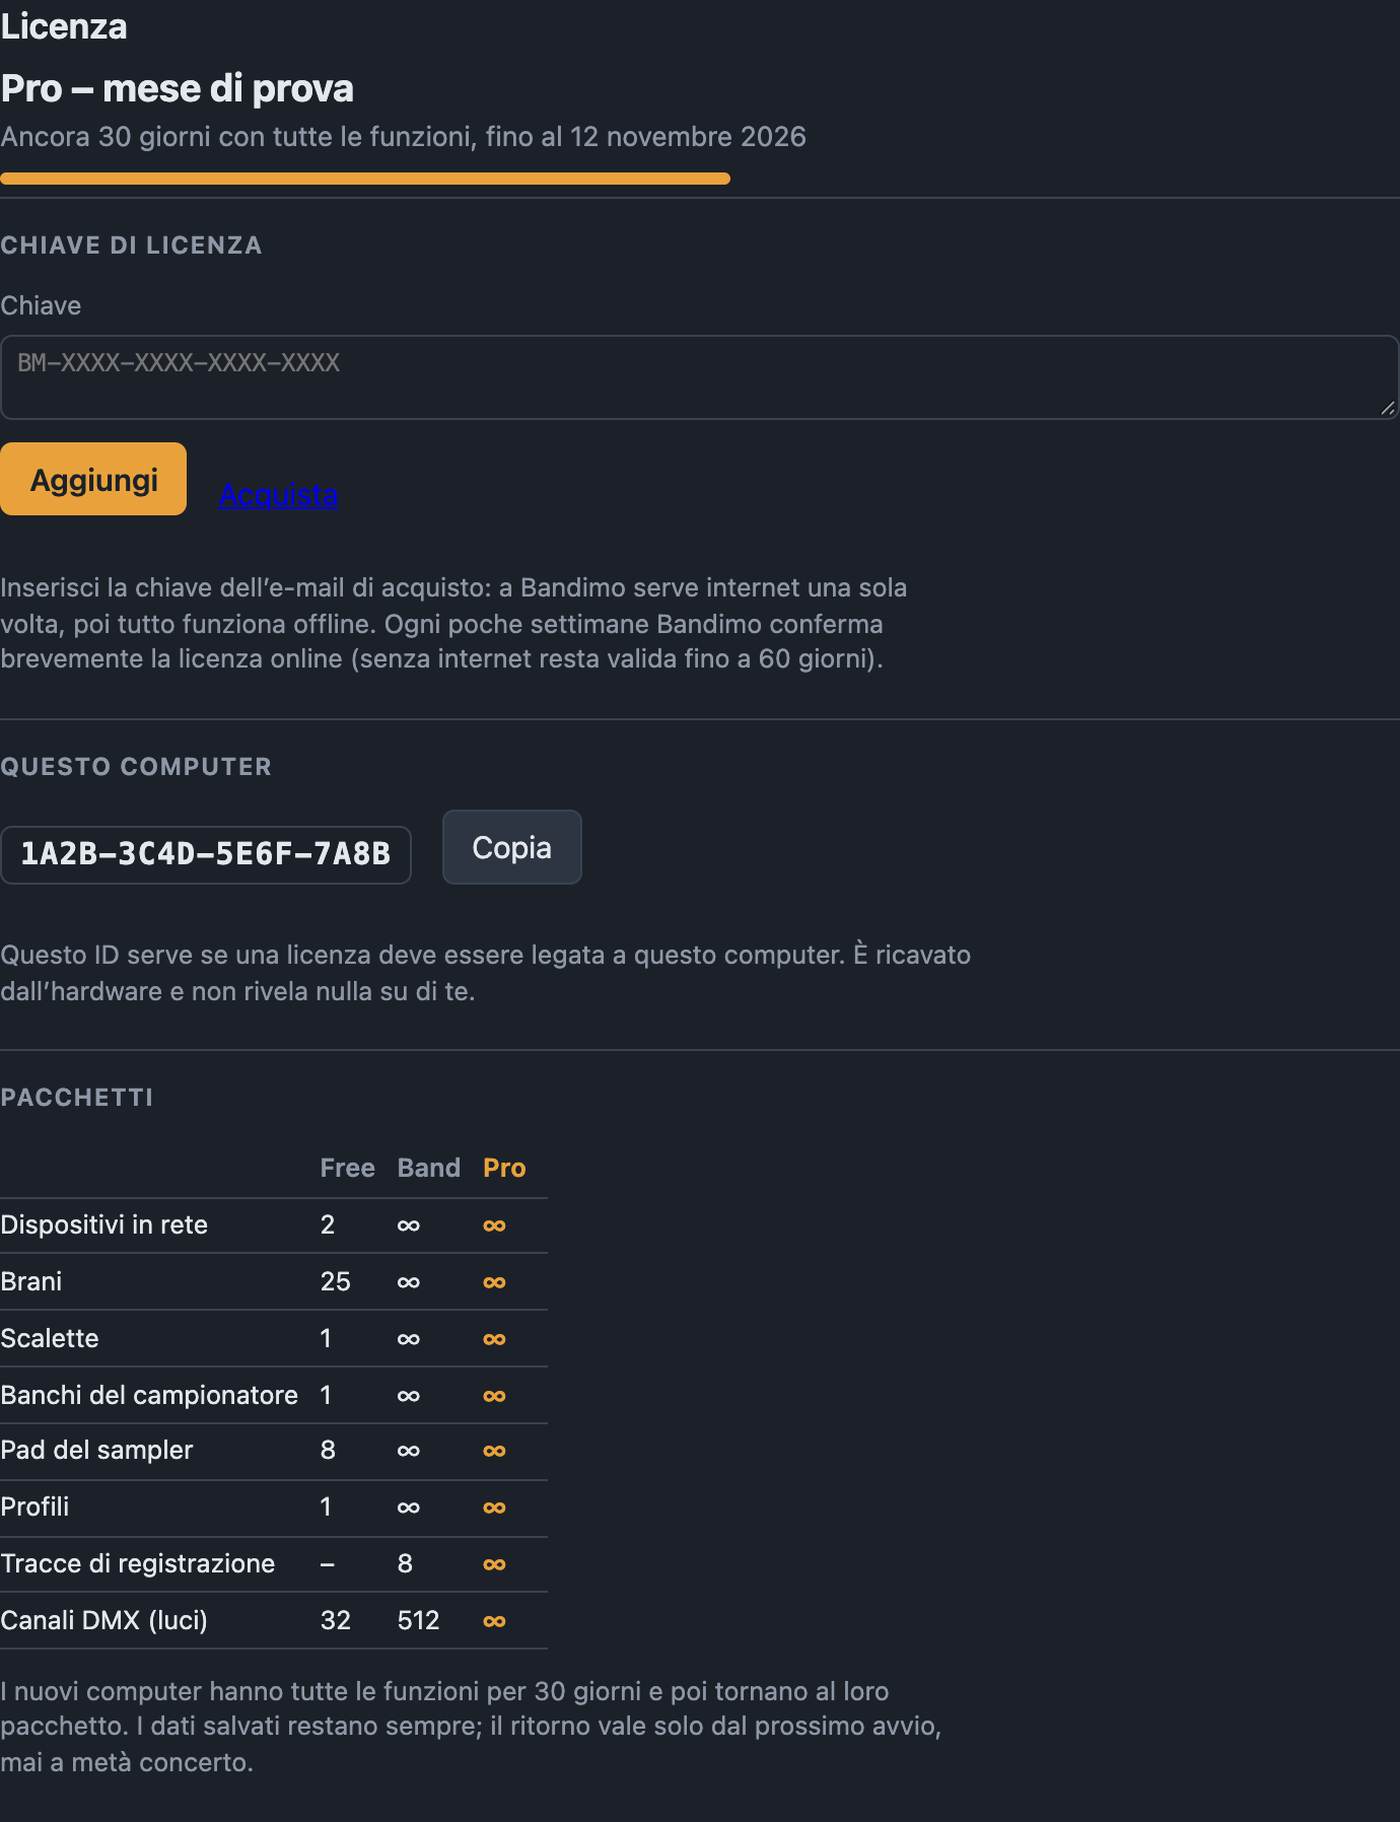The height and width of the screenshot is (1822, 1400).
Task: Click the Band column header
Action: (429, 1168)
